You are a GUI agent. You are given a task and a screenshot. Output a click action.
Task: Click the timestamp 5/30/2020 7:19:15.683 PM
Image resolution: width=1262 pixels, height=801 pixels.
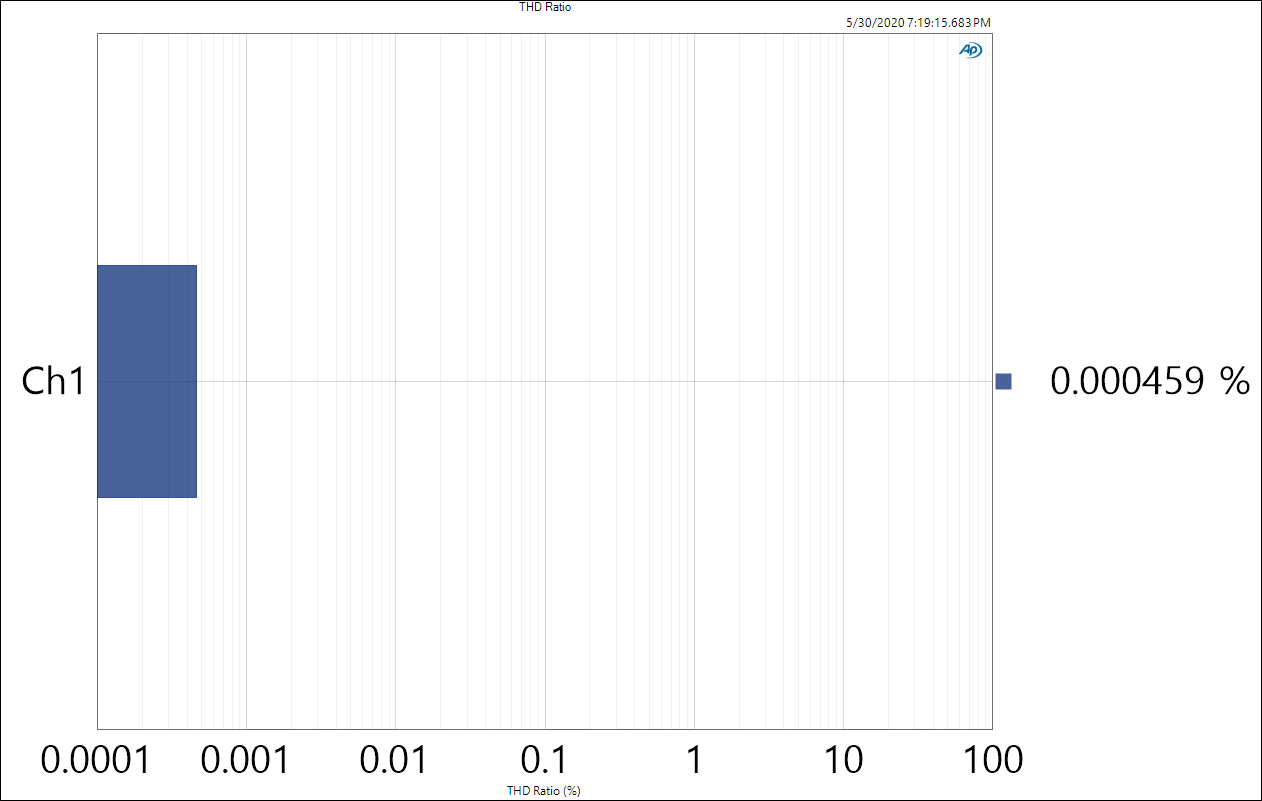[x=918, y=22]
